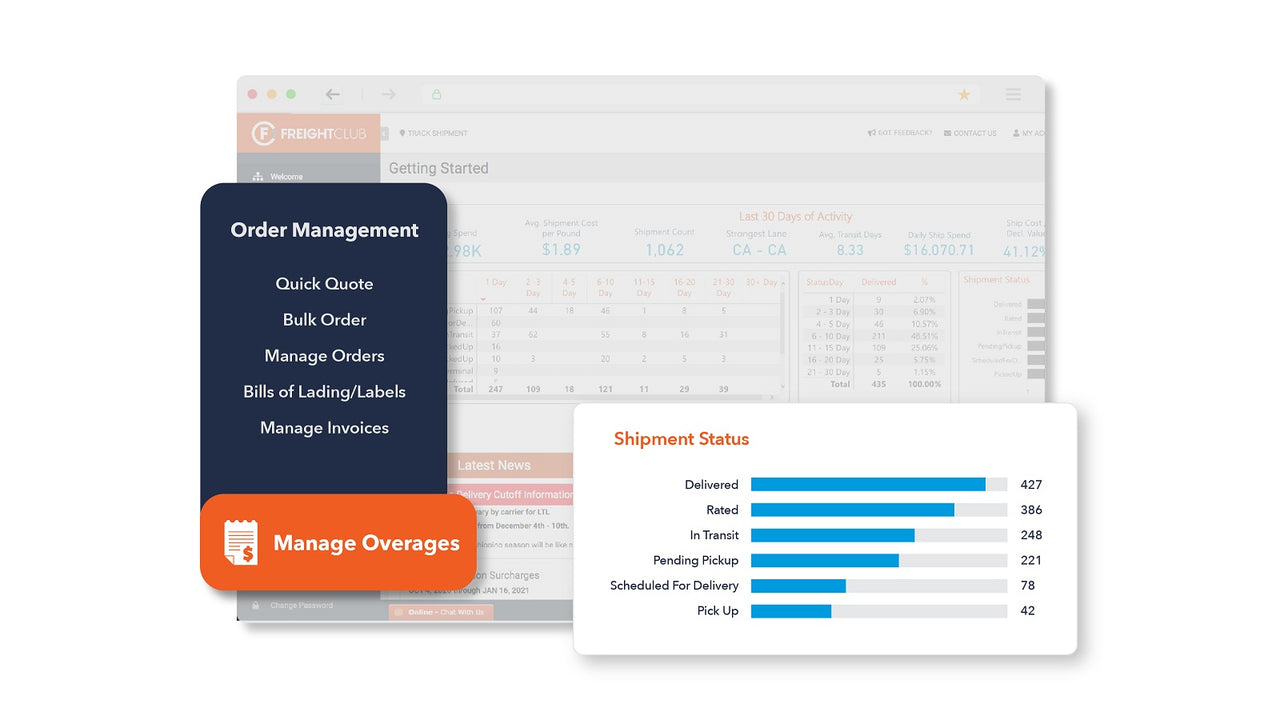1280x720 pixels.
Task: Click the browser back arrow
Action: [332, 93]
